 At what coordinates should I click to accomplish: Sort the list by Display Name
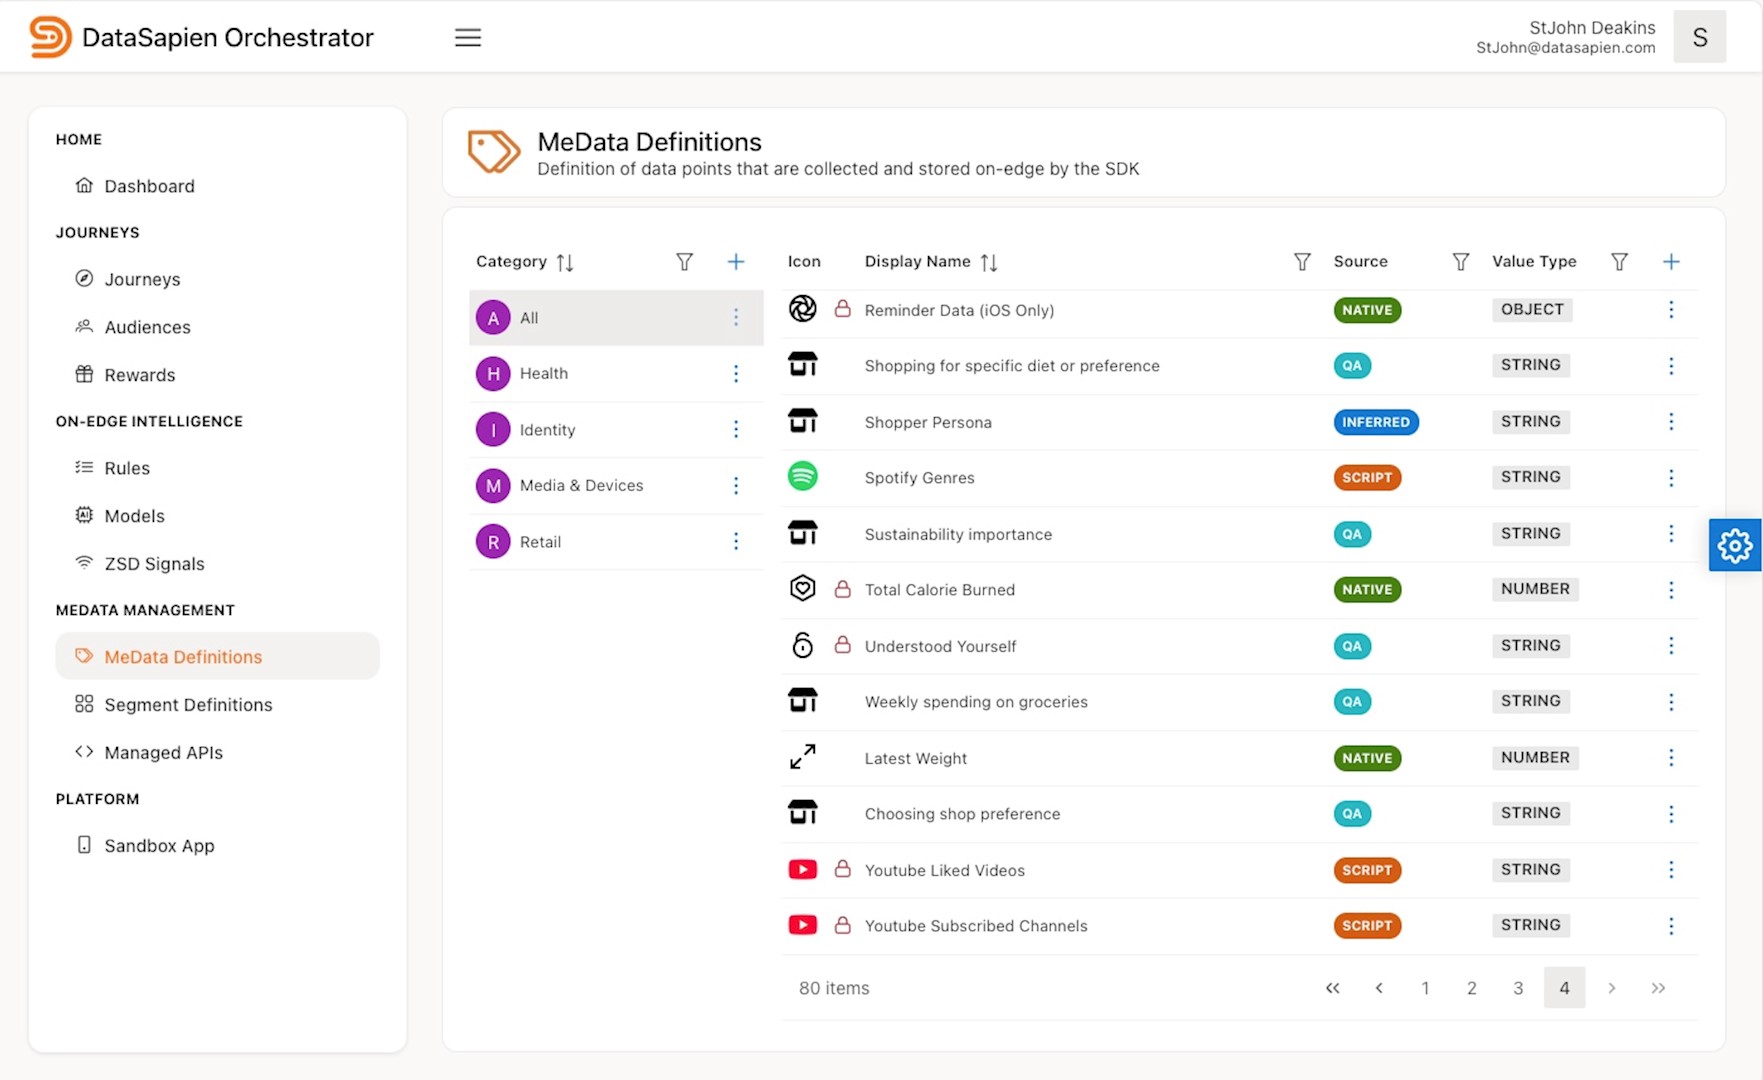[988, 262]
